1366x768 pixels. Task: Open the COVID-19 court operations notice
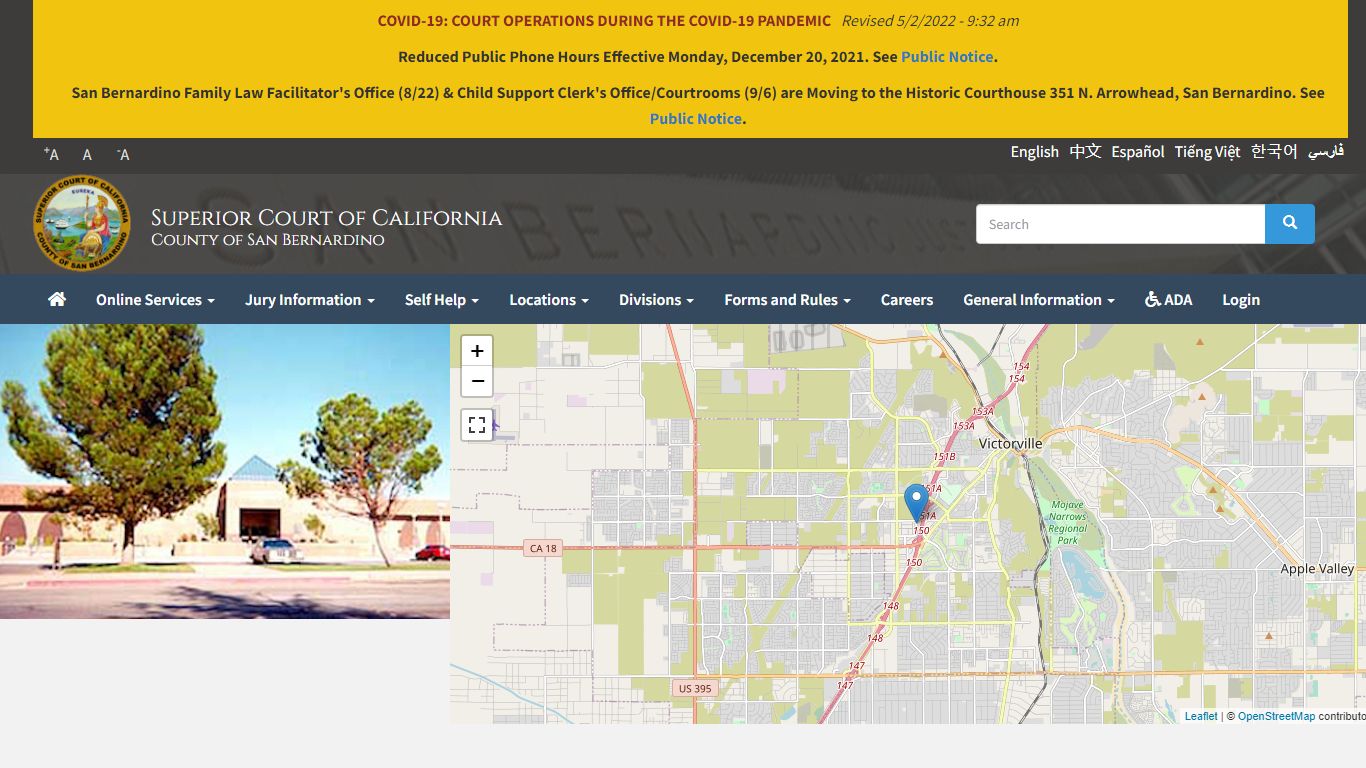click(604, 21)
